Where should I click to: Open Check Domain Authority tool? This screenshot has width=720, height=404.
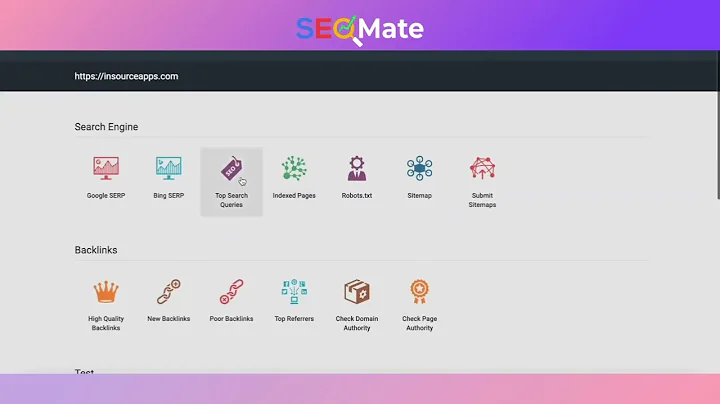coord(357,305)
